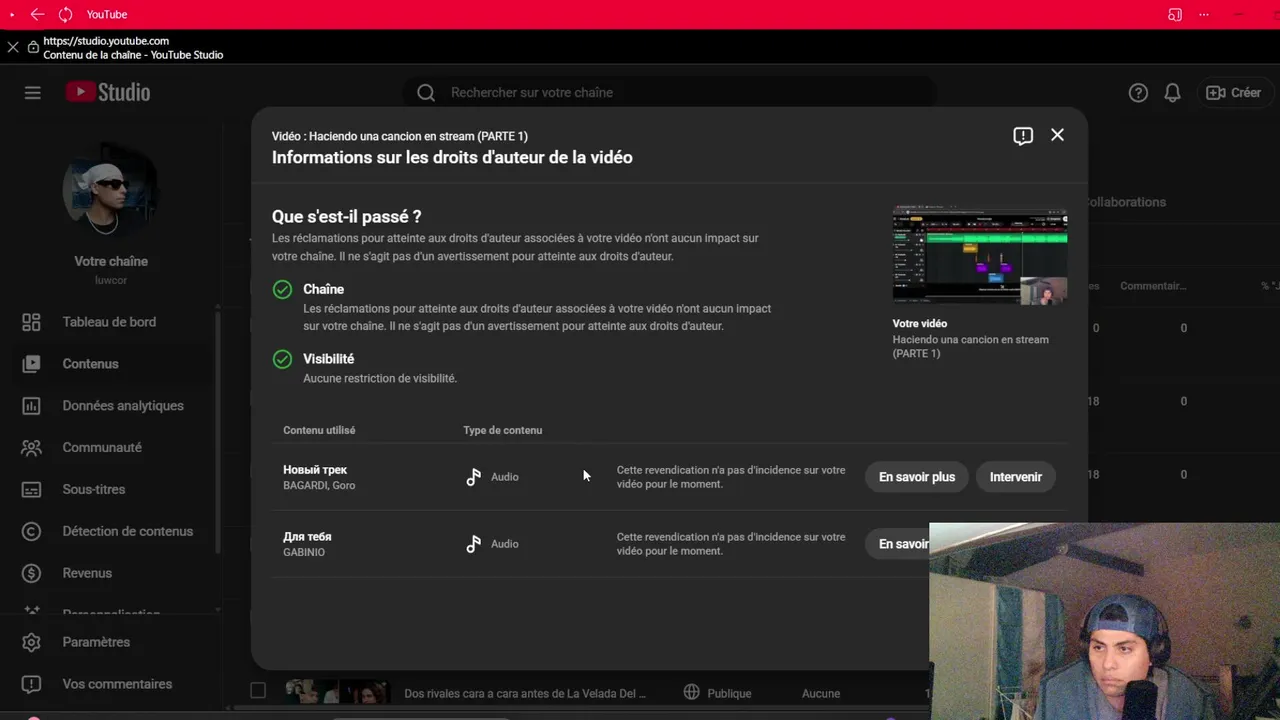1280x720 pixels.
Task: Close the copyright information dialog
Action: [x=1057, y=135]
